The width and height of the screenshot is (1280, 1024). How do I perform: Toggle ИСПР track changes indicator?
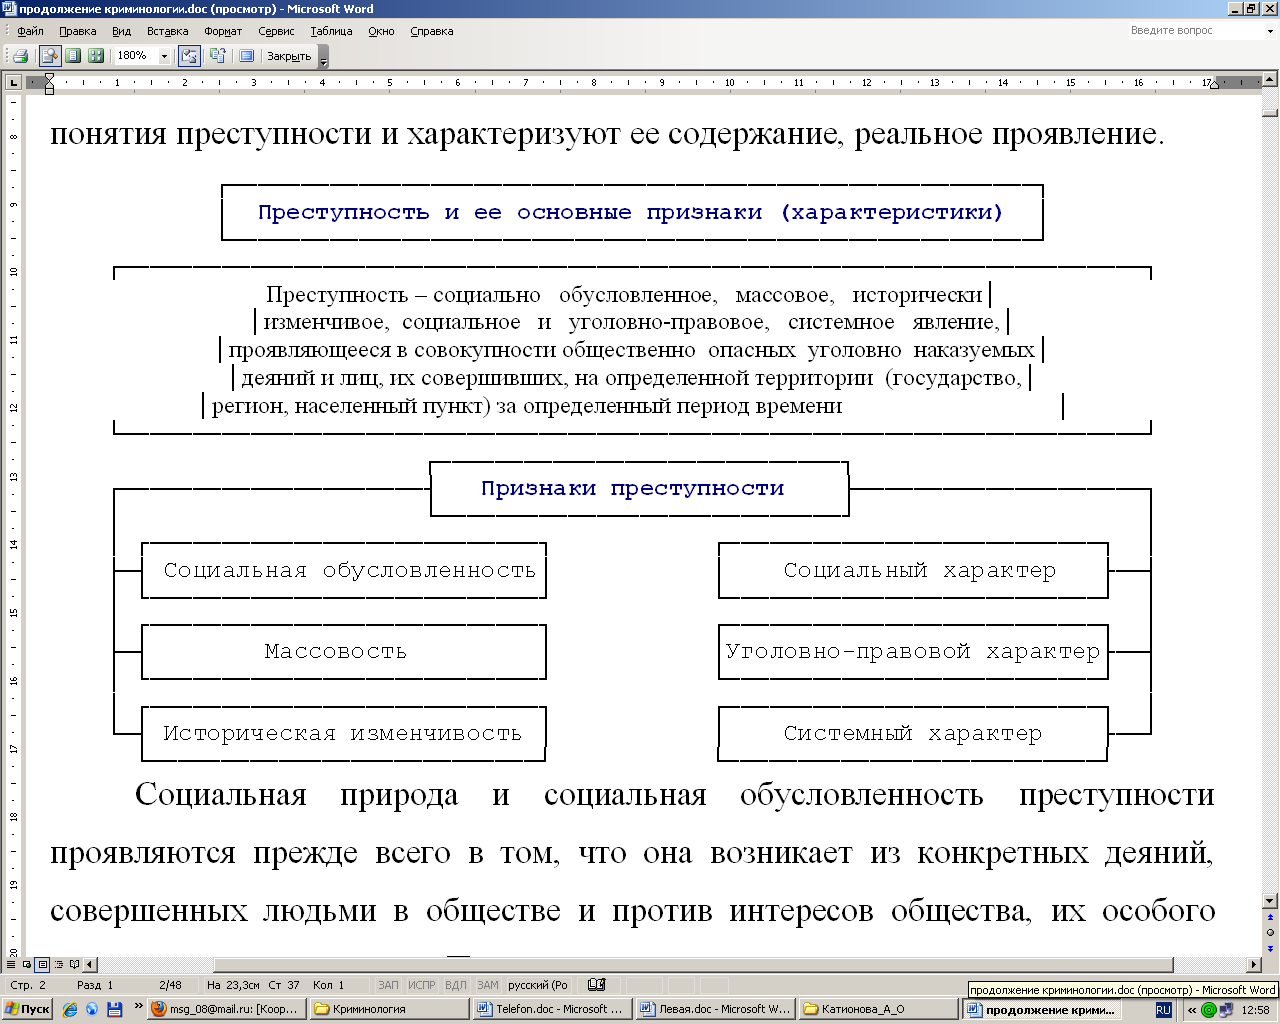(x=422, y=985)
